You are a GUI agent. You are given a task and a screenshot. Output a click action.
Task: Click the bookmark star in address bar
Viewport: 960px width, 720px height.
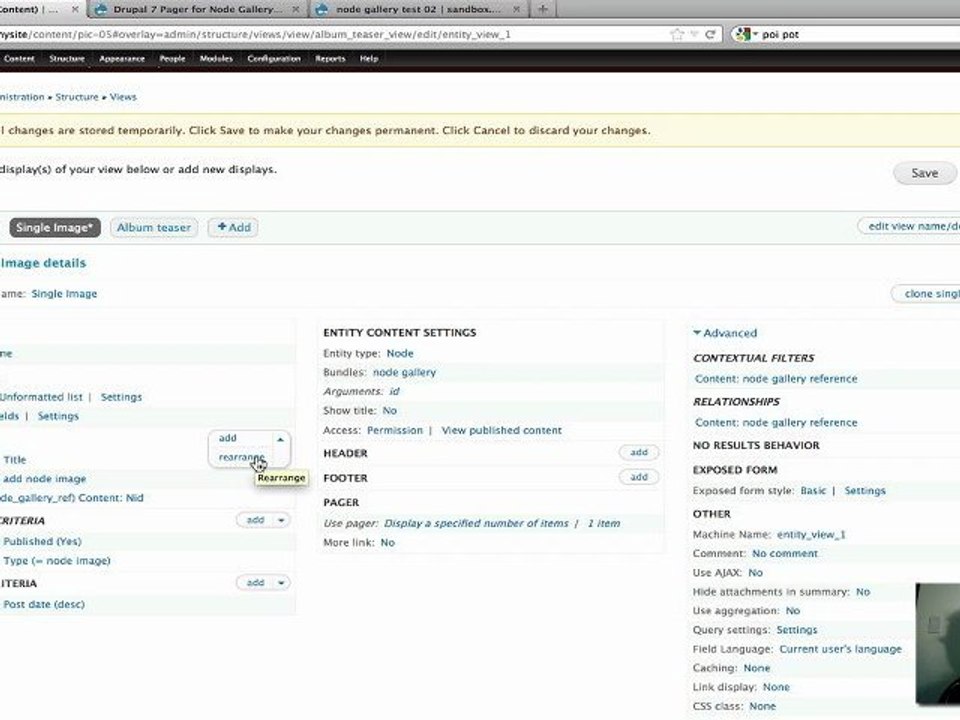[x=677, y=34]
